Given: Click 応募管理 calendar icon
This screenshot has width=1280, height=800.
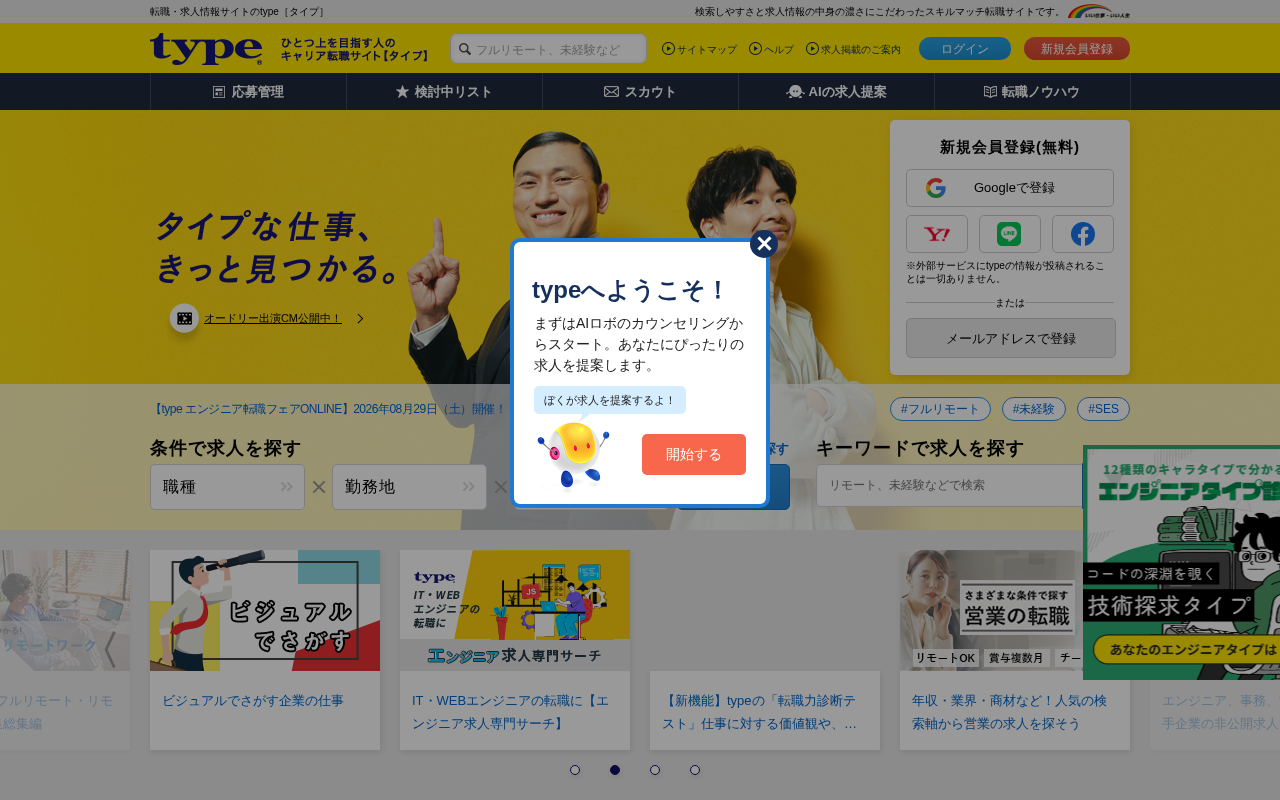Looking at the screenshot, I should [219, 92].
